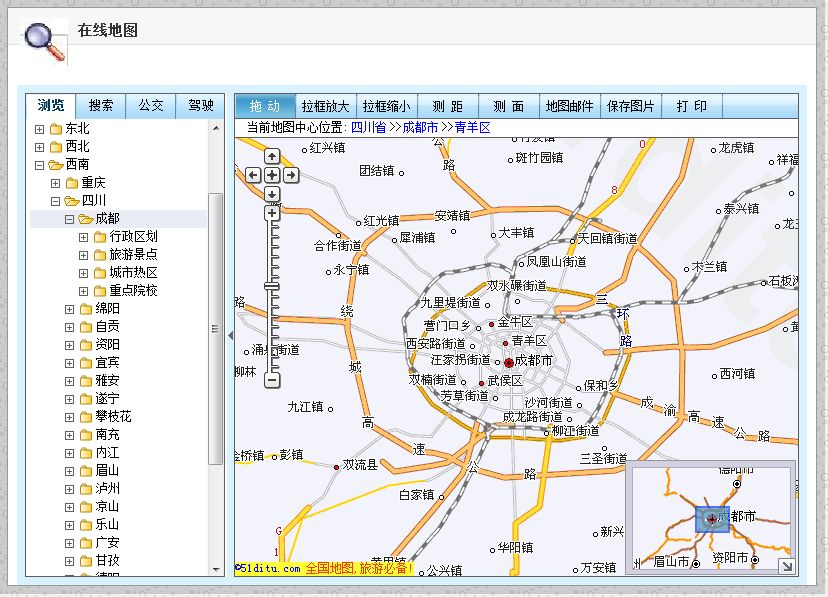Image resolution: width=828 pixels, height=597 pixels.
Task: Expand the 重庆 tree node
Action: coord(55,183)
